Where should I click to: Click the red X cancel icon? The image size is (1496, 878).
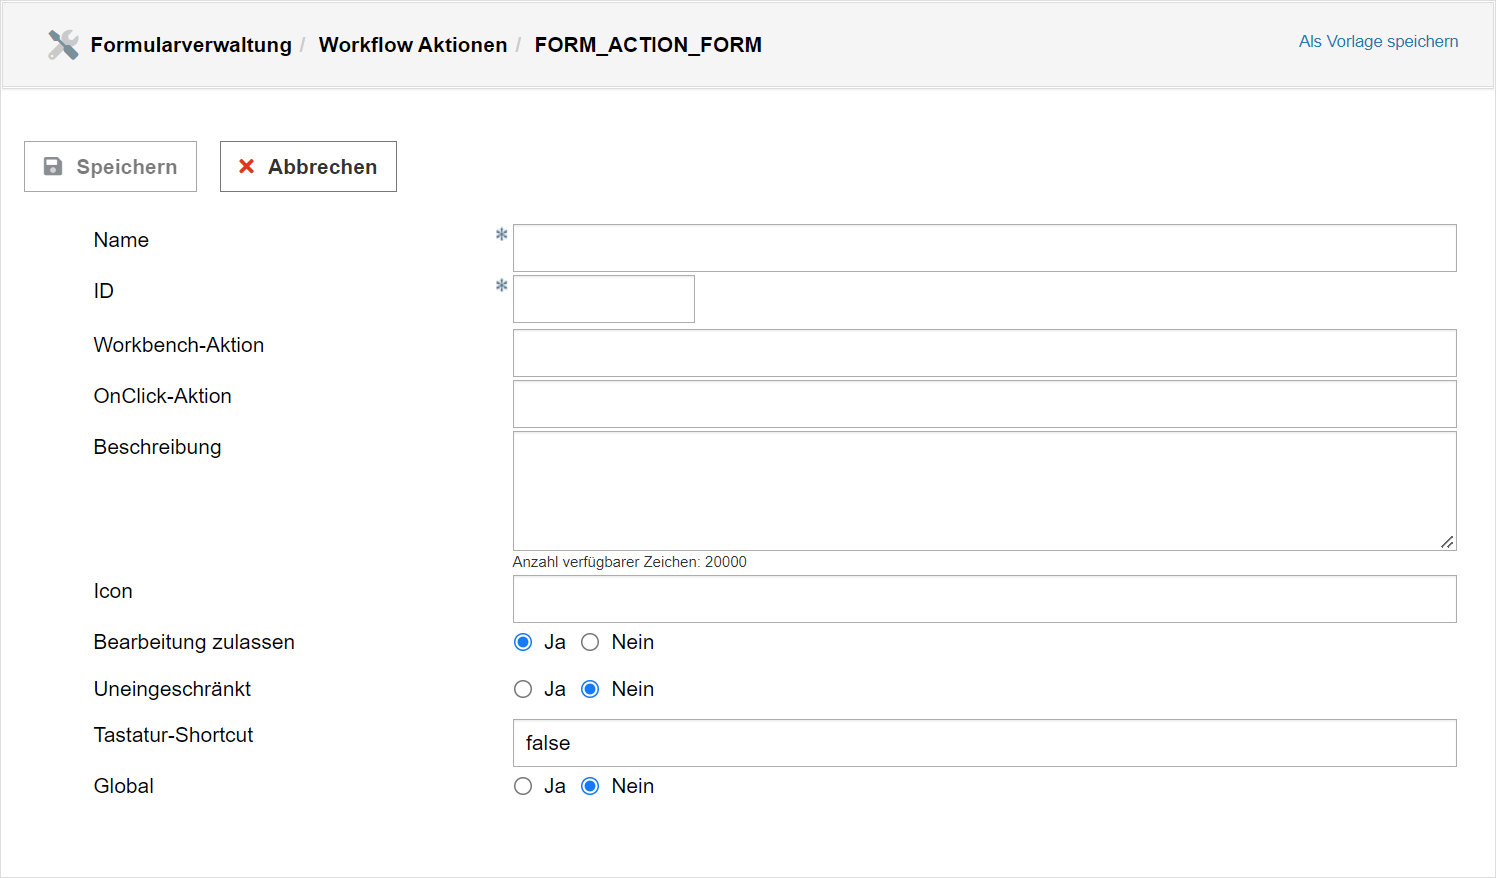coord(246,167)
